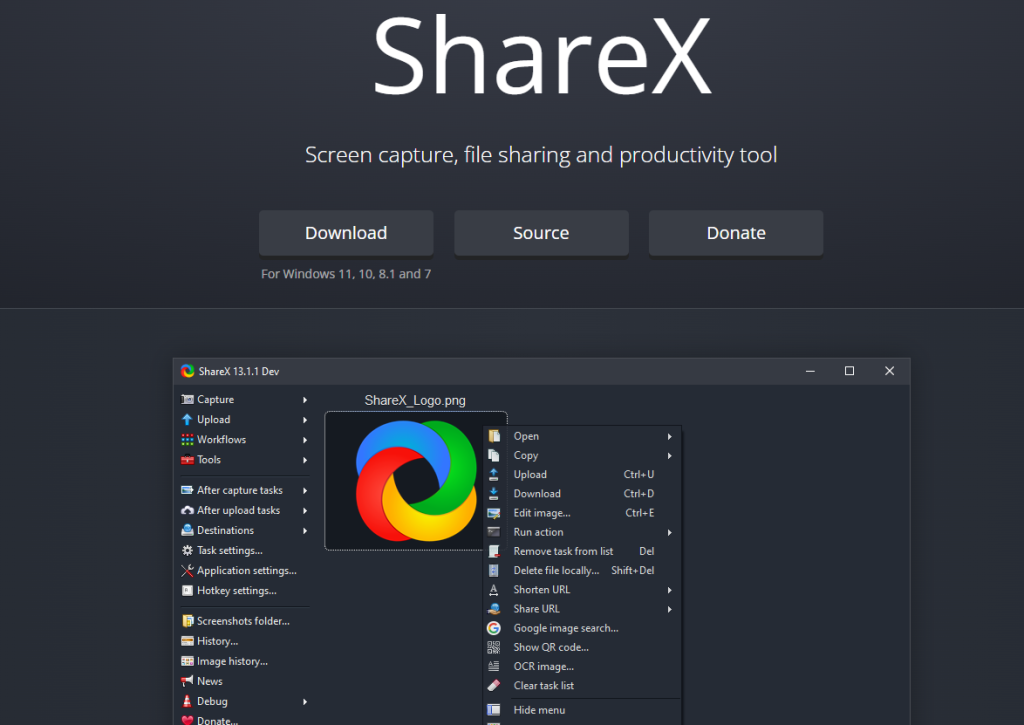Click the Ctrl+D shortcut text
The image size is (1024, 725).
click(639, 494)
